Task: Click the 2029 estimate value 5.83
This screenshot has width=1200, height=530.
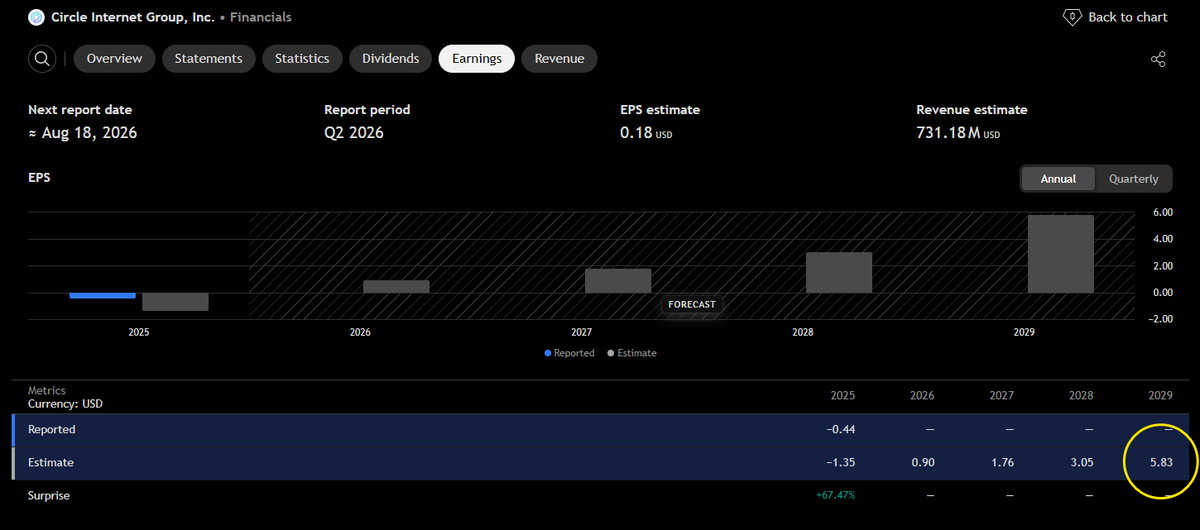Action: click(1160, 463)
